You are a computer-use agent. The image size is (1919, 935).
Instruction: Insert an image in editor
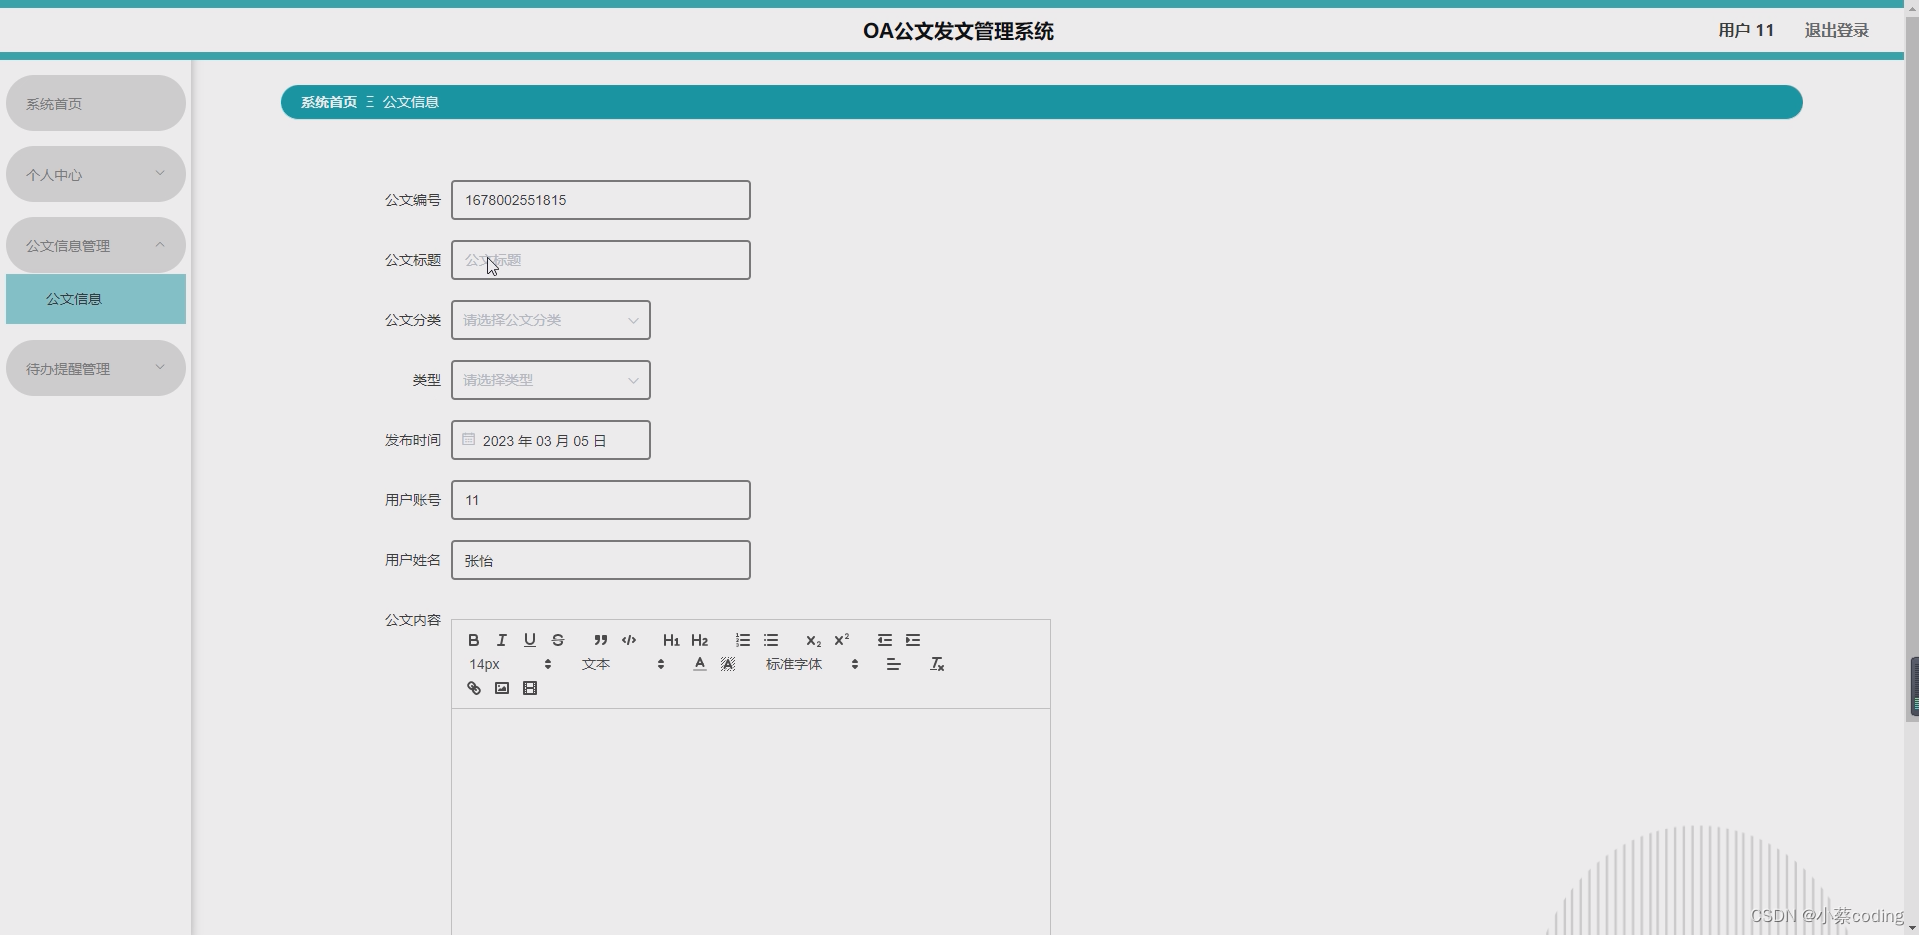click(x=502, y=688)
